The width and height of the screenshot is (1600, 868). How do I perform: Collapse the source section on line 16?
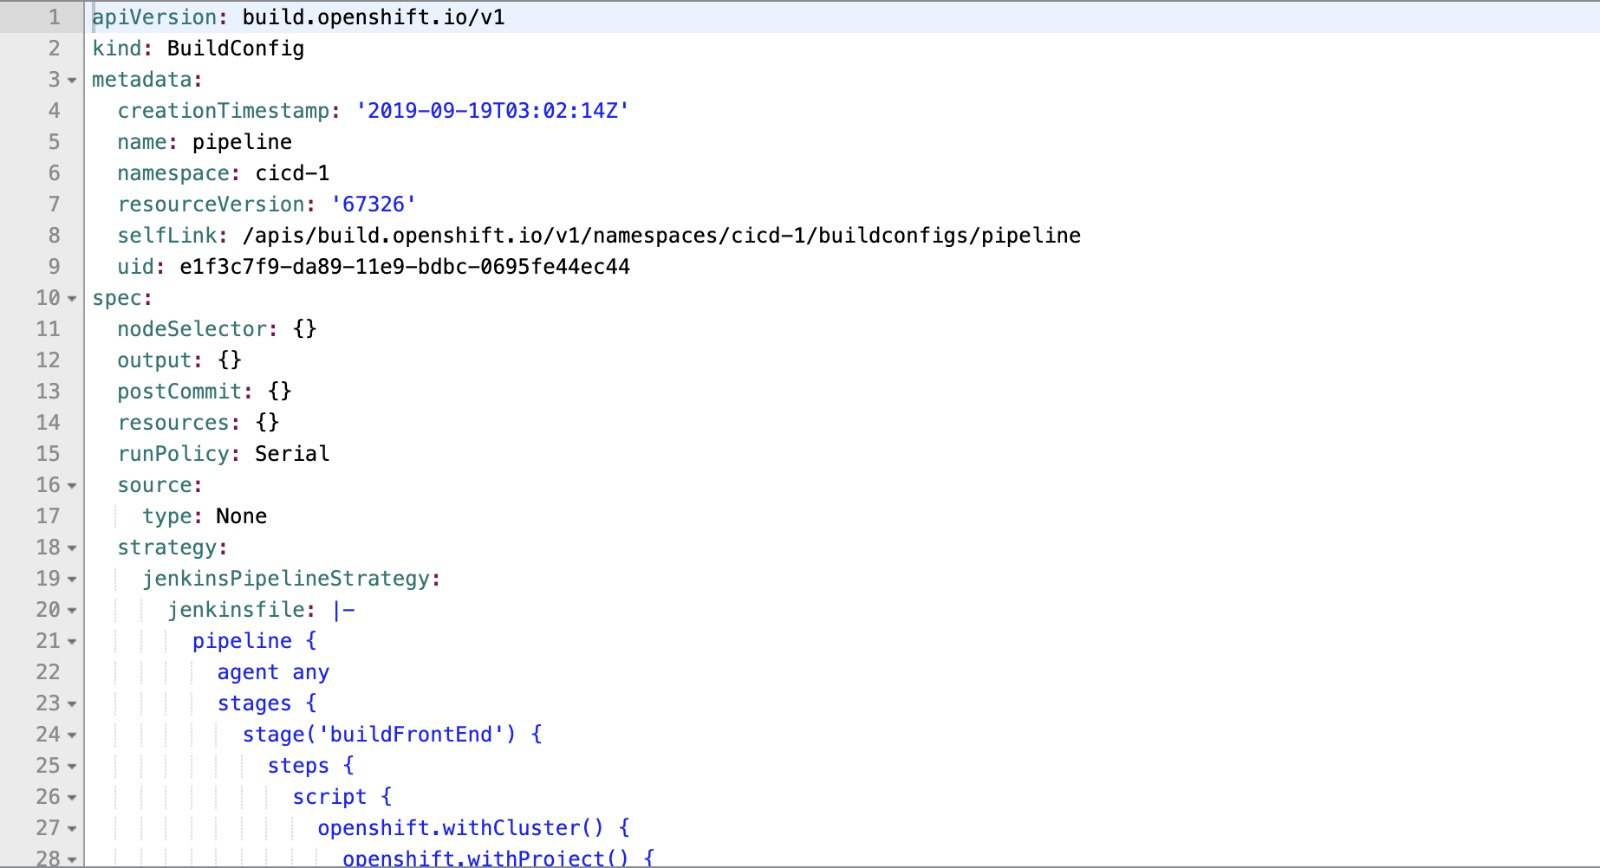pyautogui.click(x=72, y=485)
